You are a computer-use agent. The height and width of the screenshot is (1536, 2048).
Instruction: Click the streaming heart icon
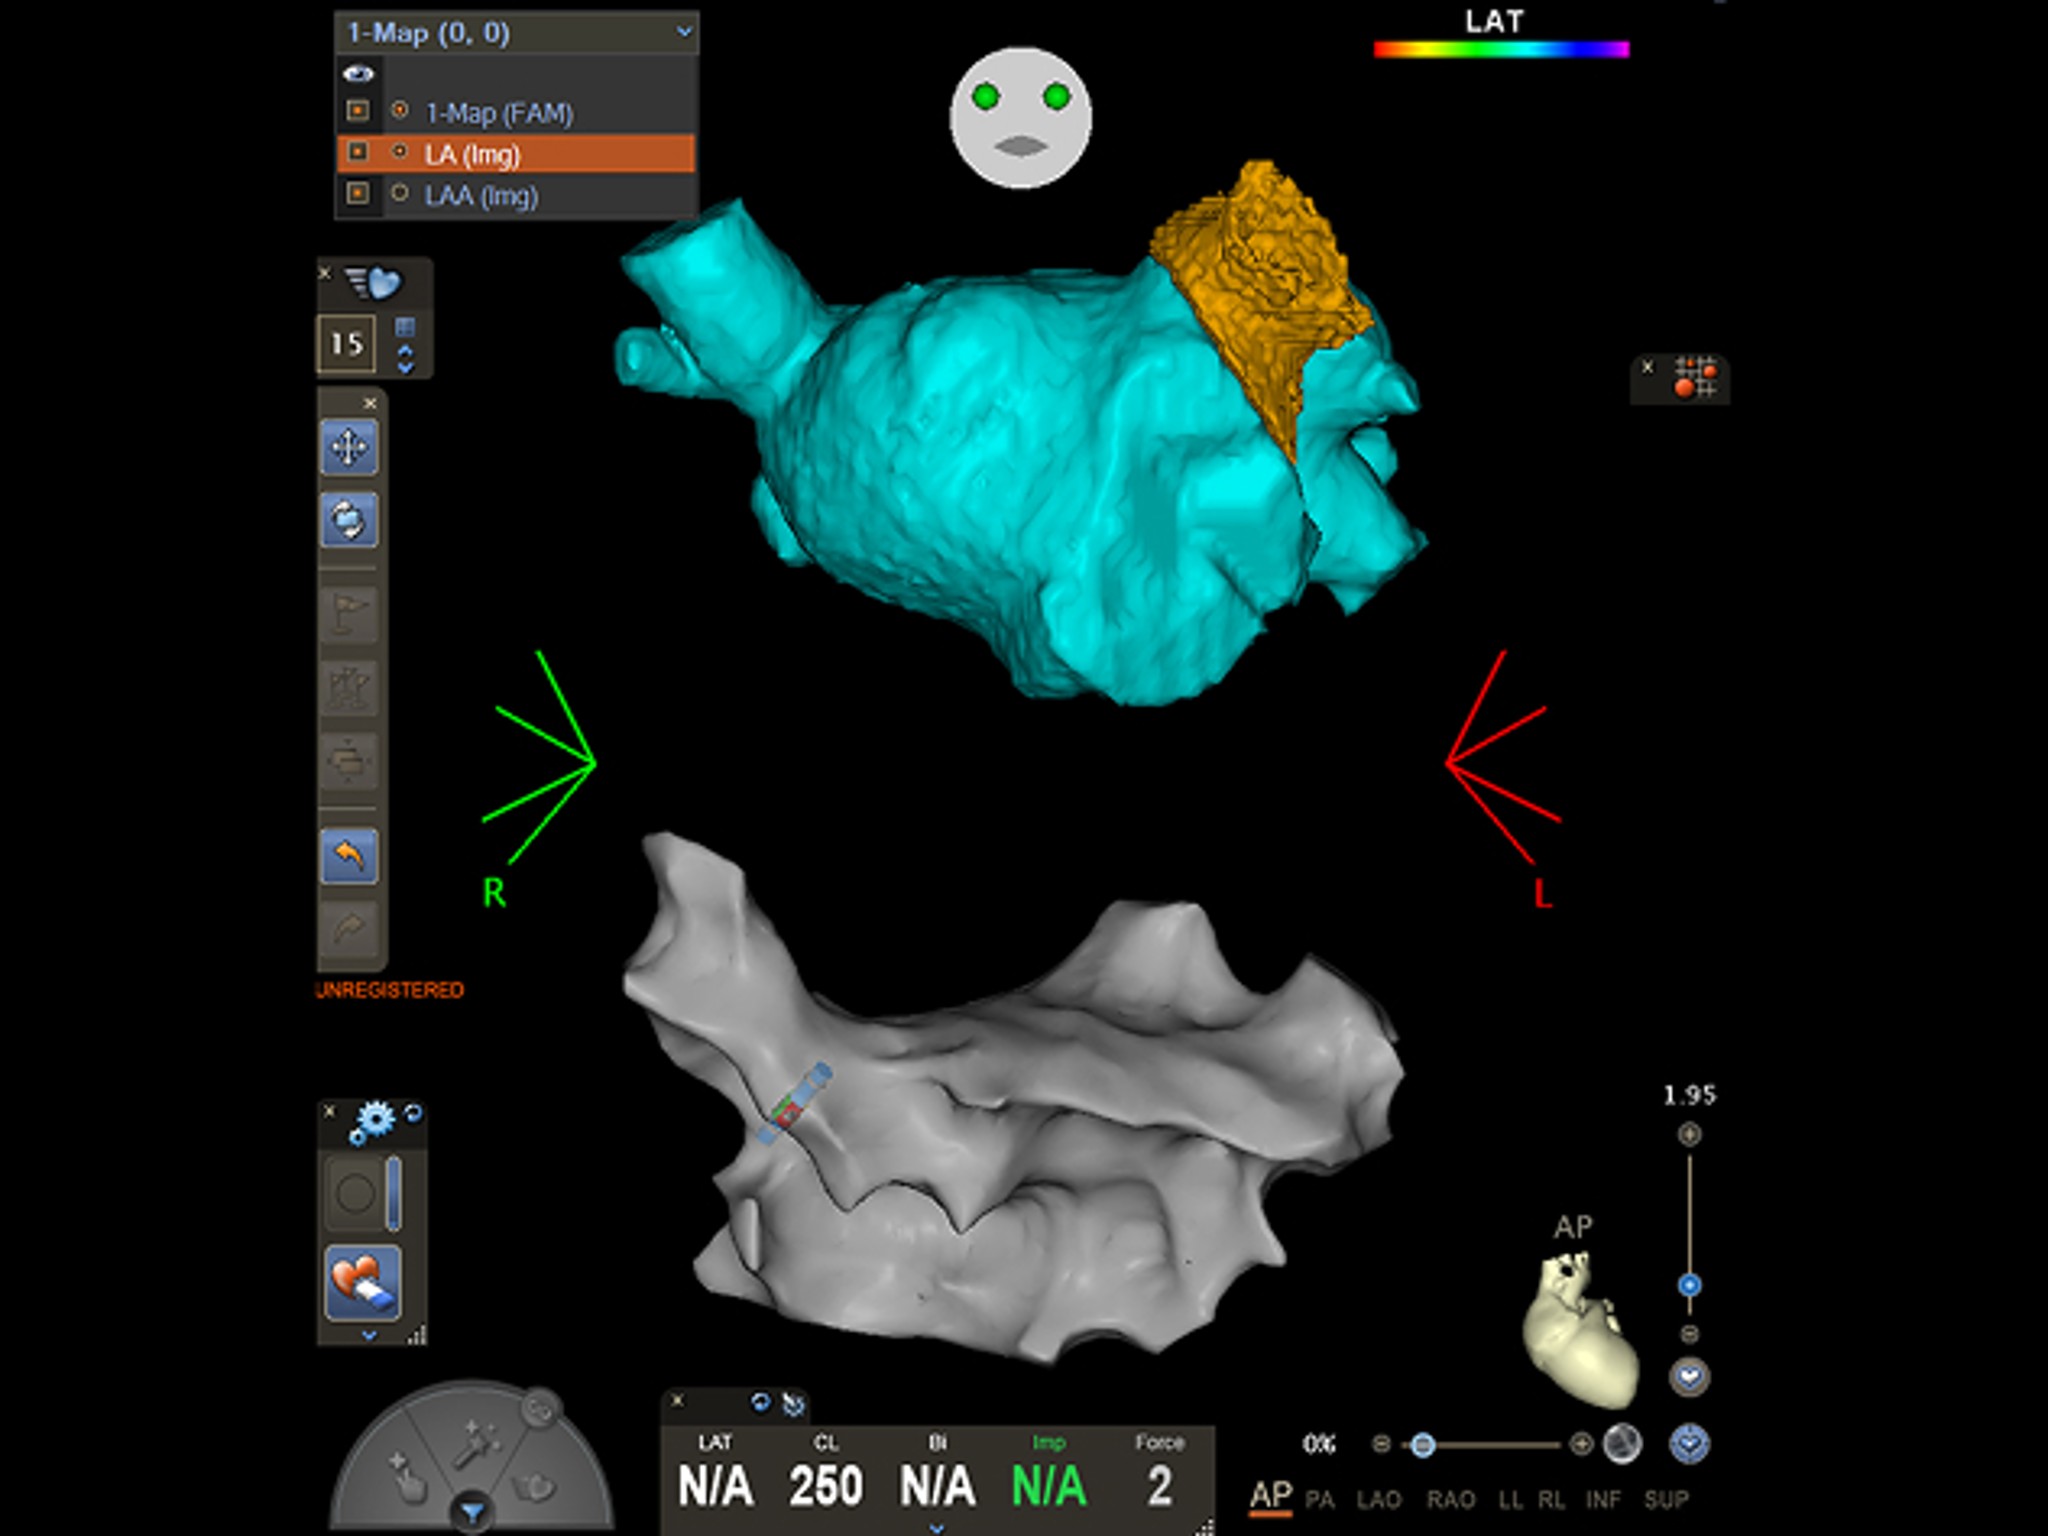(x=374, y=283)
